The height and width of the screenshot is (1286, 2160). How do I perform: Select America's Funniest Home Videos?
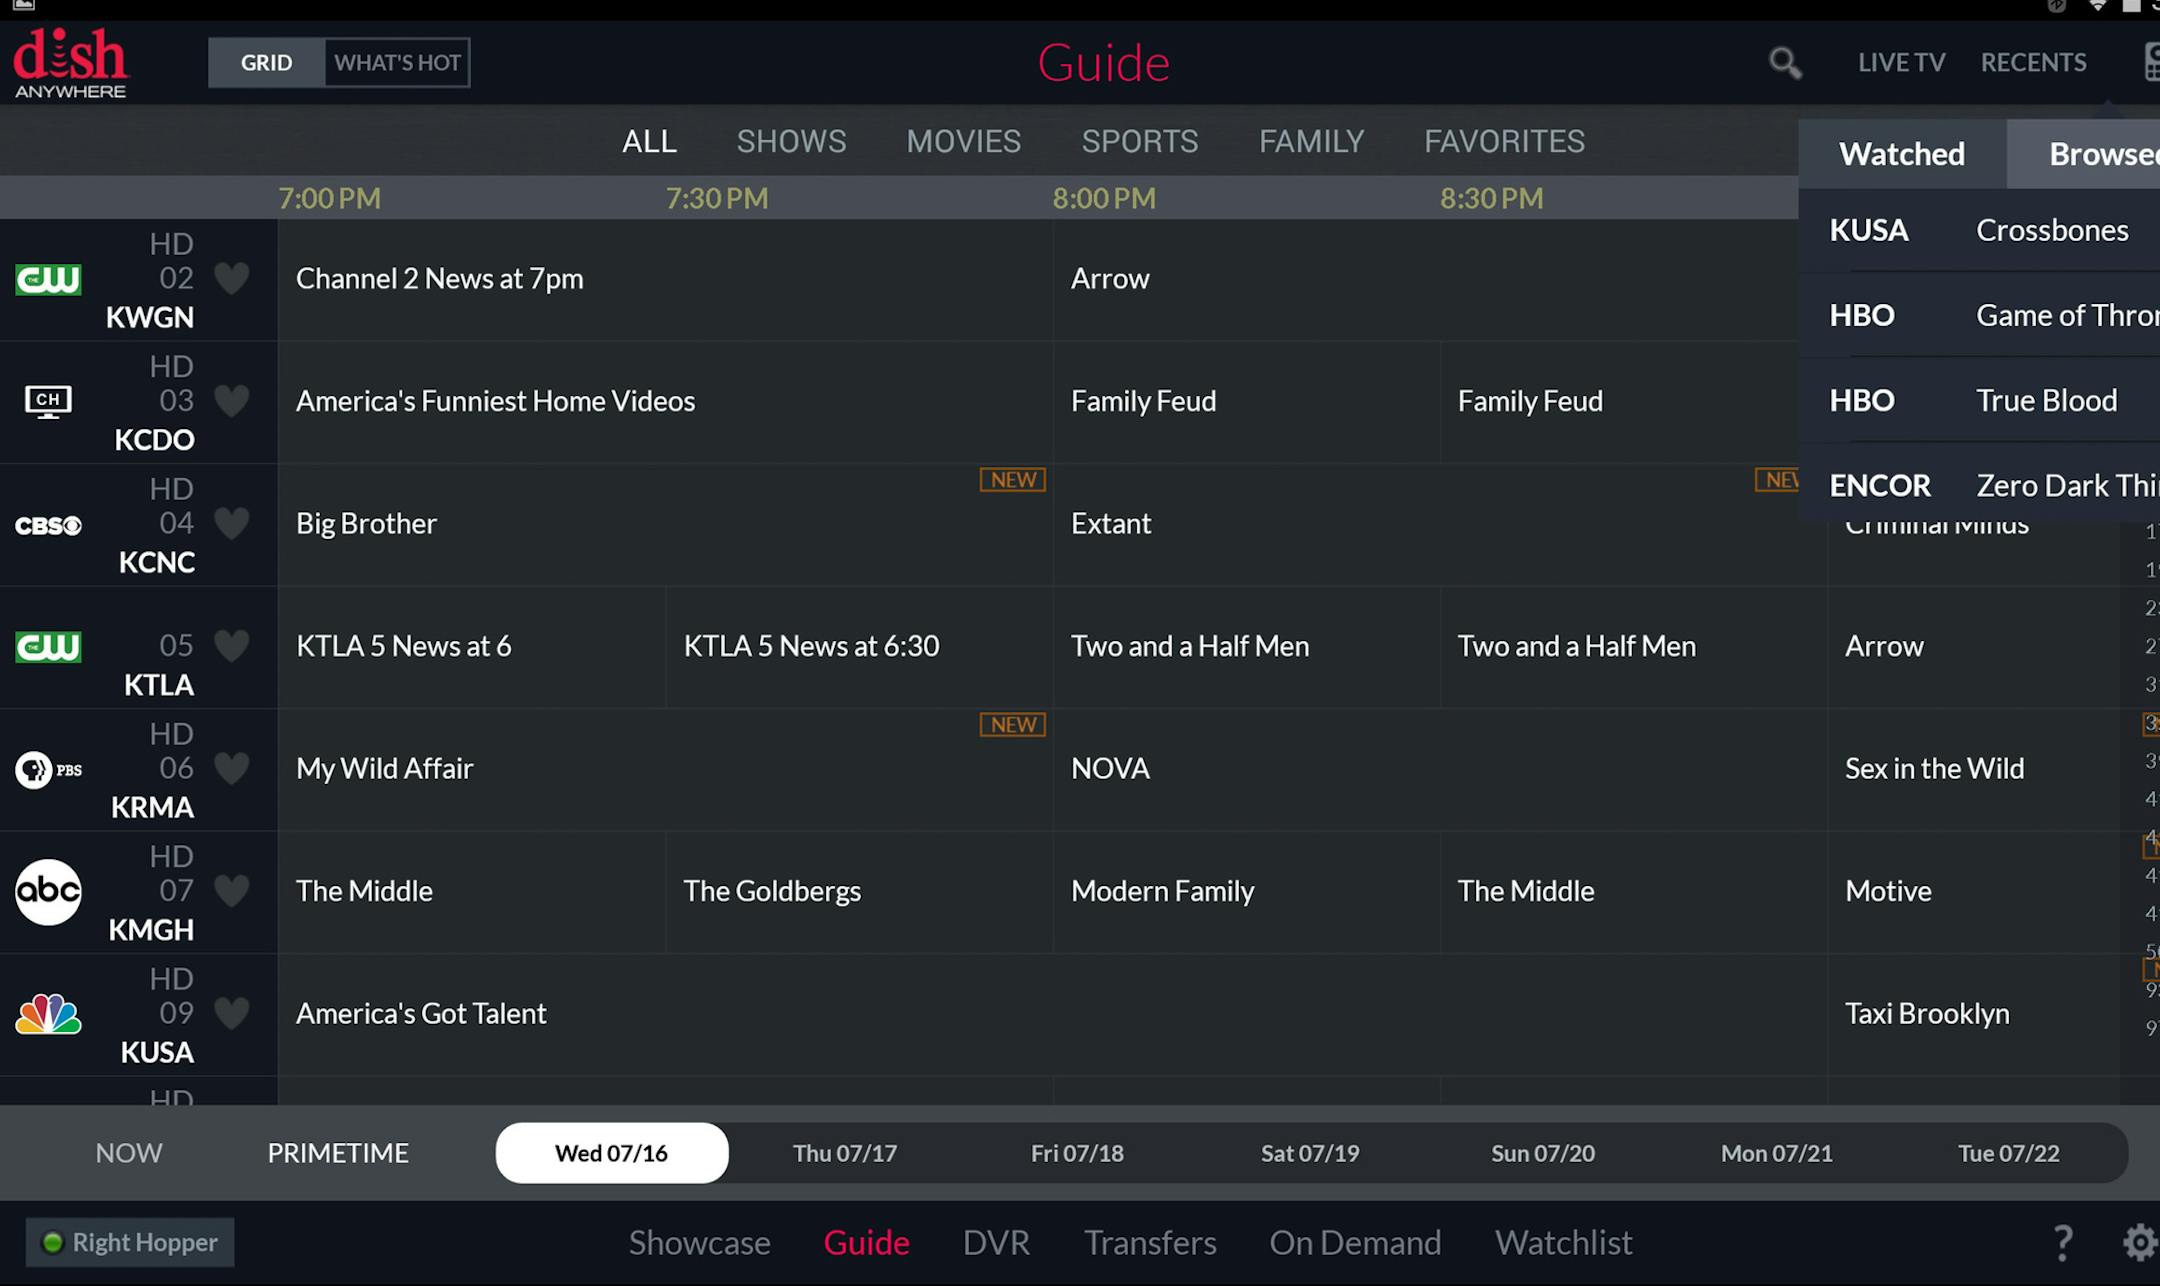tap(665, 401)
